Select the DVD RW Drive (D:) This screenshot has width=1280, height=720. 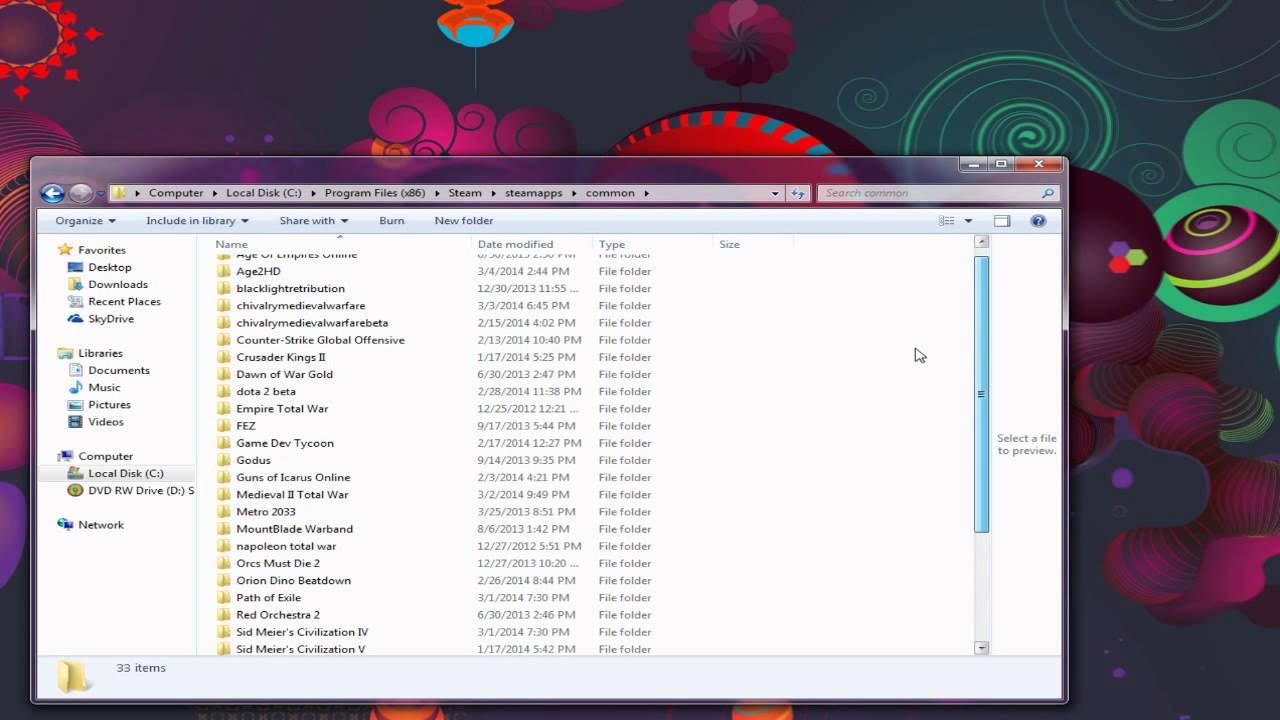point(140,491)
